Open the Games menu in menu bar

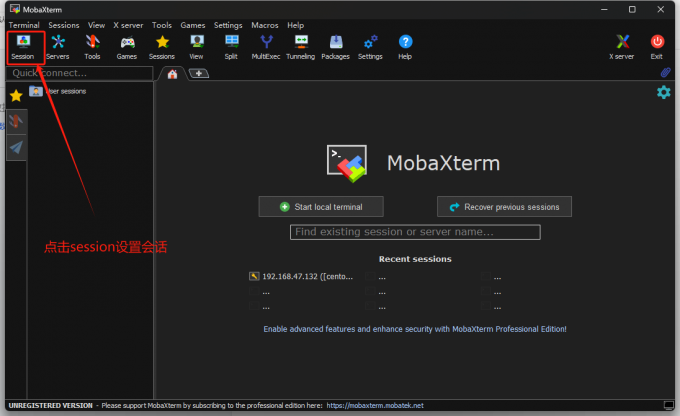tap(193, 25)
